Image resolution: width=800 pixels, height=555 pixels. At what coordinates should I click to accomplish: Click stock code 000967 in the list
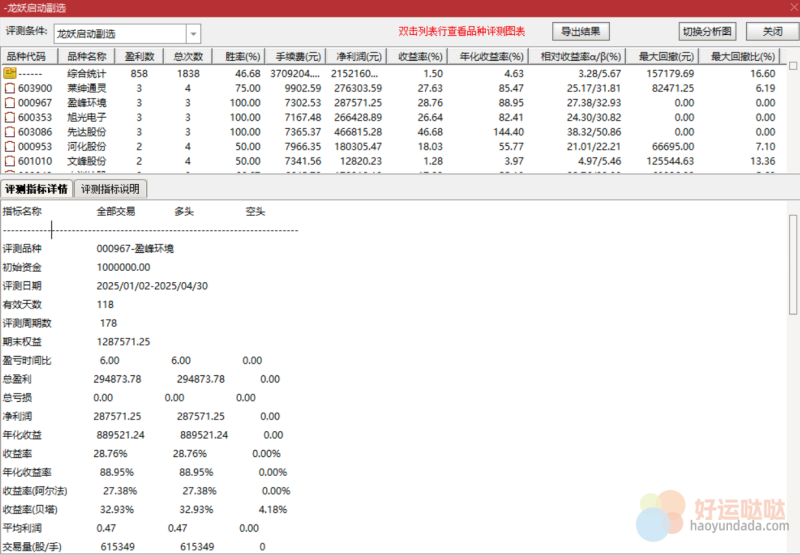click(35, 103)
